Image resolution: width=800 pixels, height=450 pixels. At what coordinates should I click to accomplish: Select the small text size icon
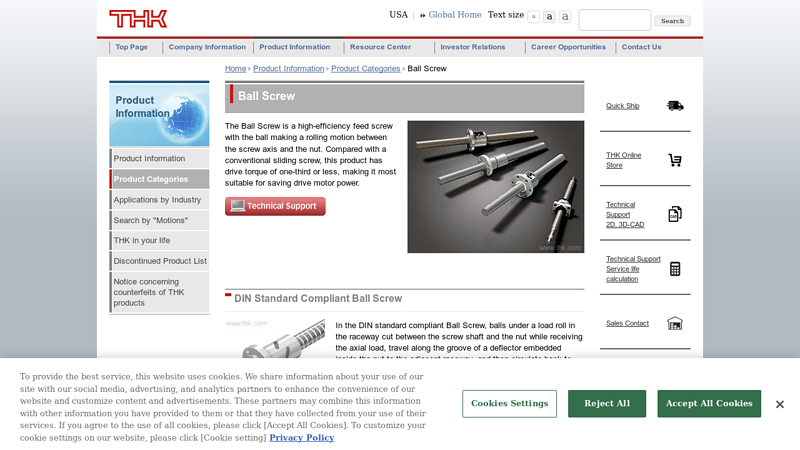tap(534, 17)
